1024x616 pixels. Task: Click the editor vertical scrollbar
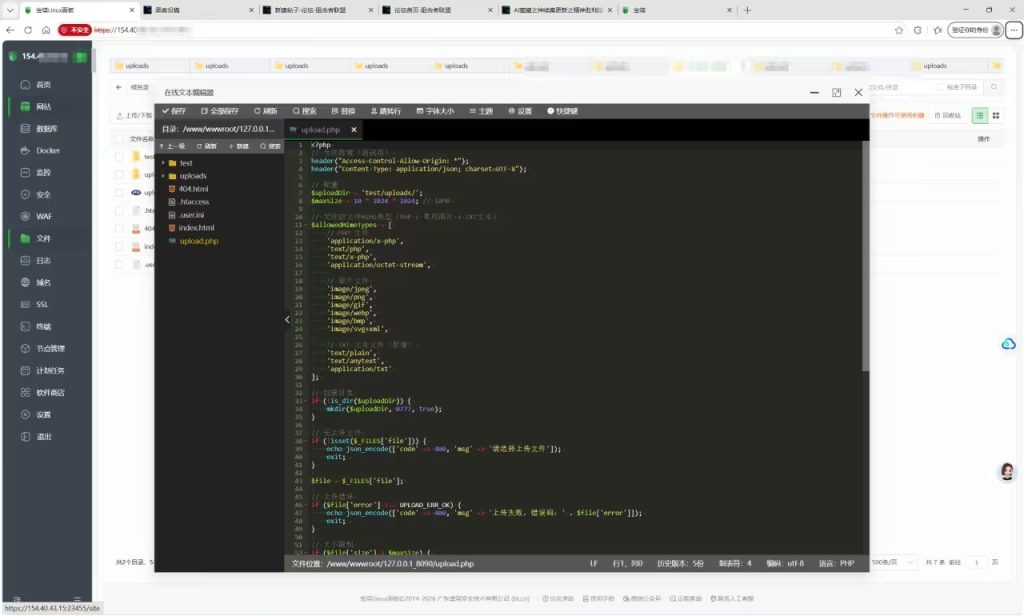coord(865,256)
